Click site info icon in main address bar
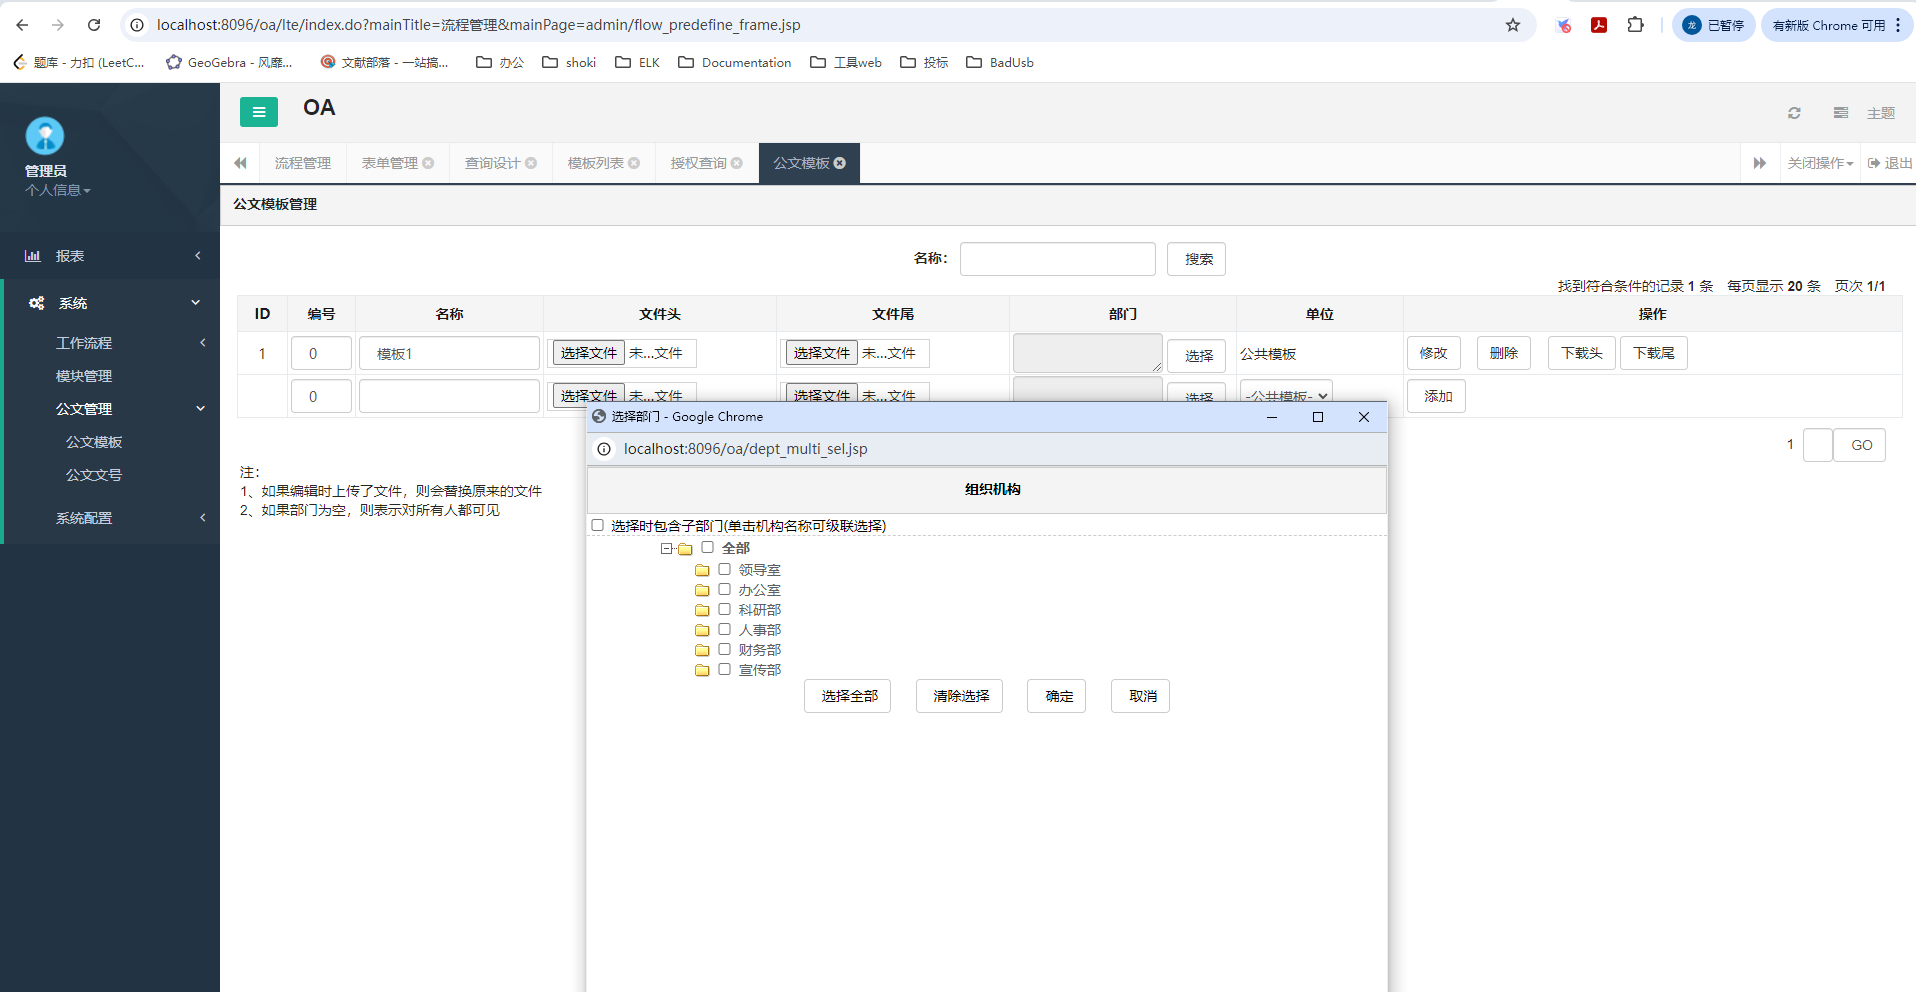Viewport: 1916px width, 992px height. tap(137, 25)
